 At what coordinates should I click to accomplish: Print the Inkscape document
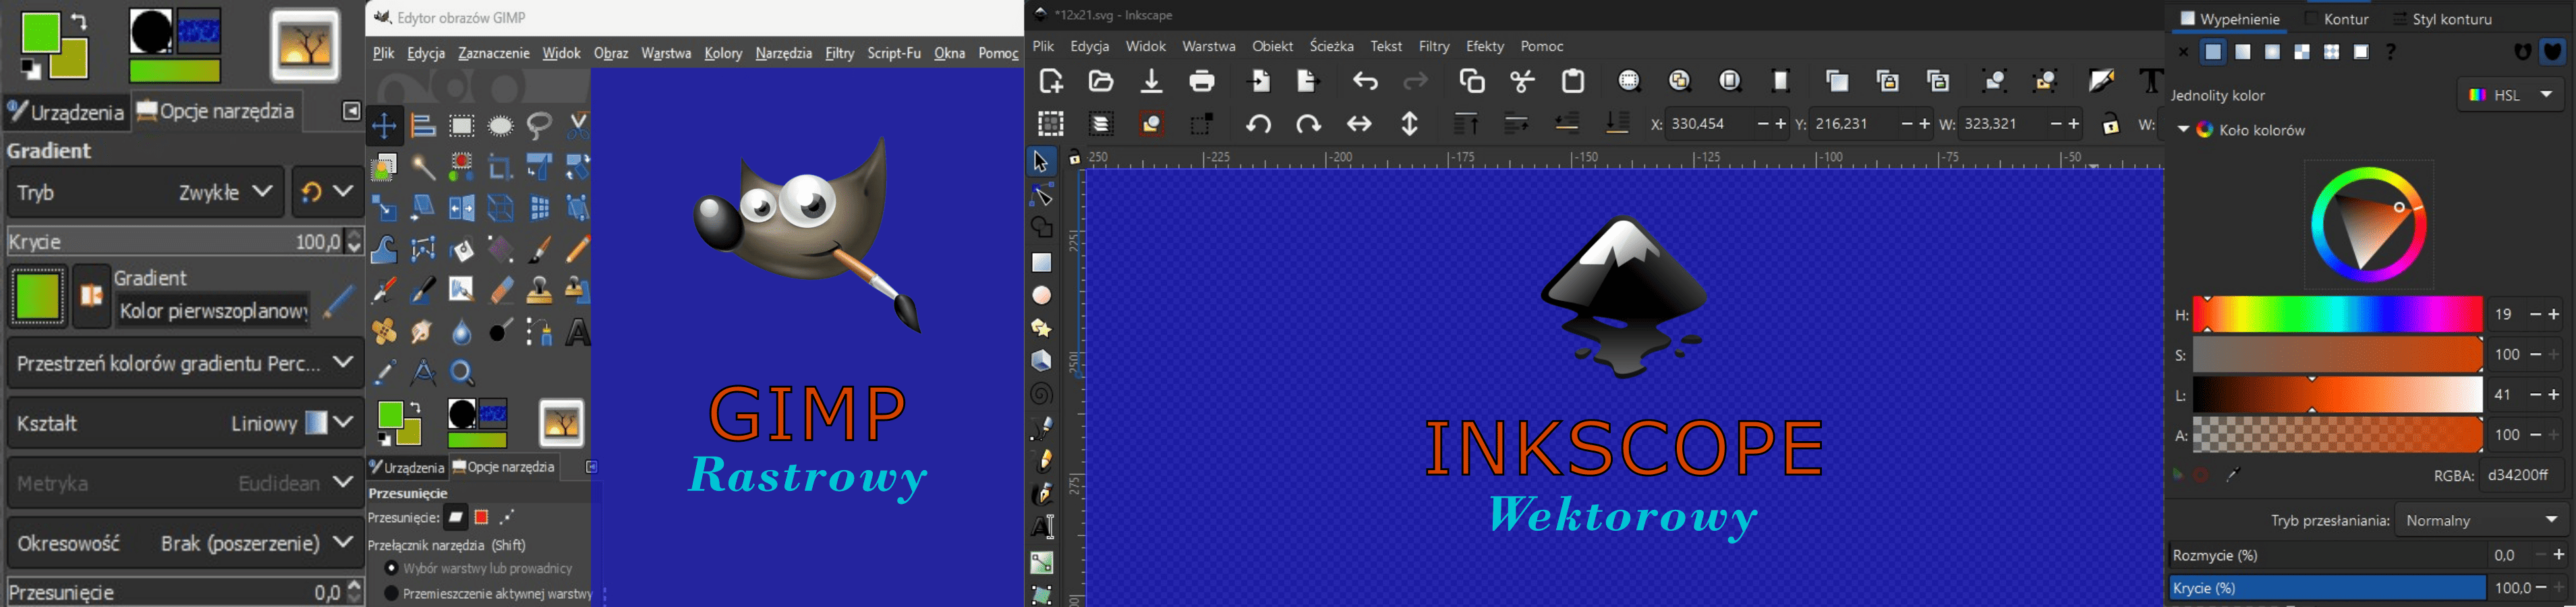click(1202, 81)
